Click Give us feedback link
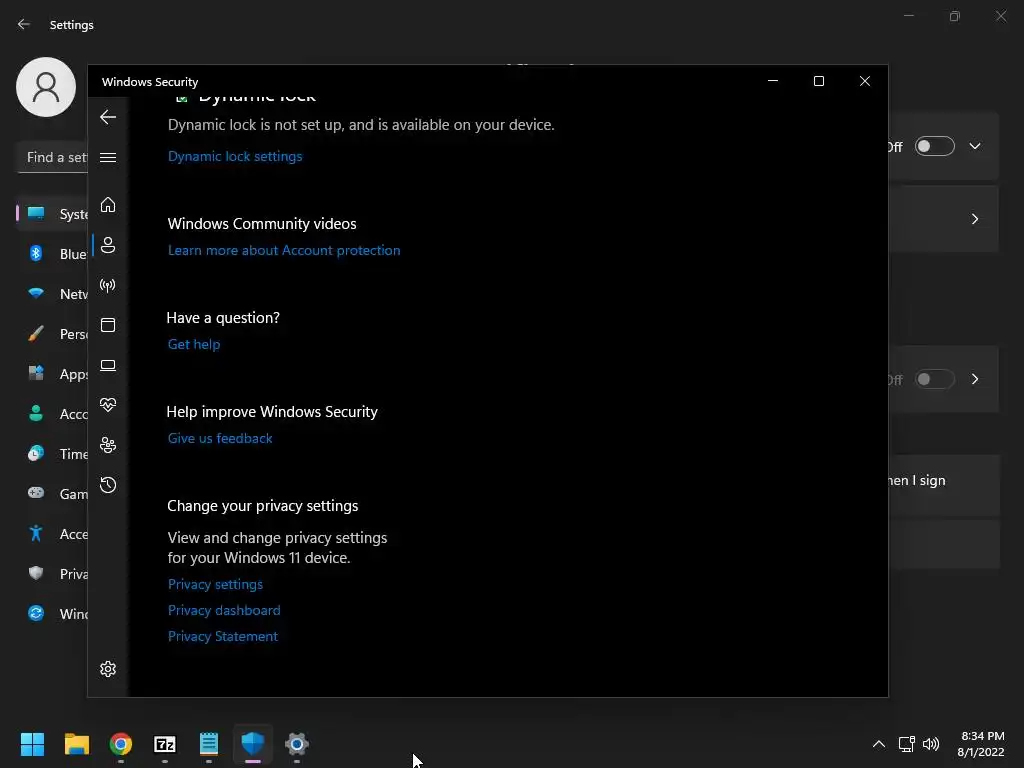This screenshot has width=1024, height=768. pyautogui.click(x=220, y=439)
